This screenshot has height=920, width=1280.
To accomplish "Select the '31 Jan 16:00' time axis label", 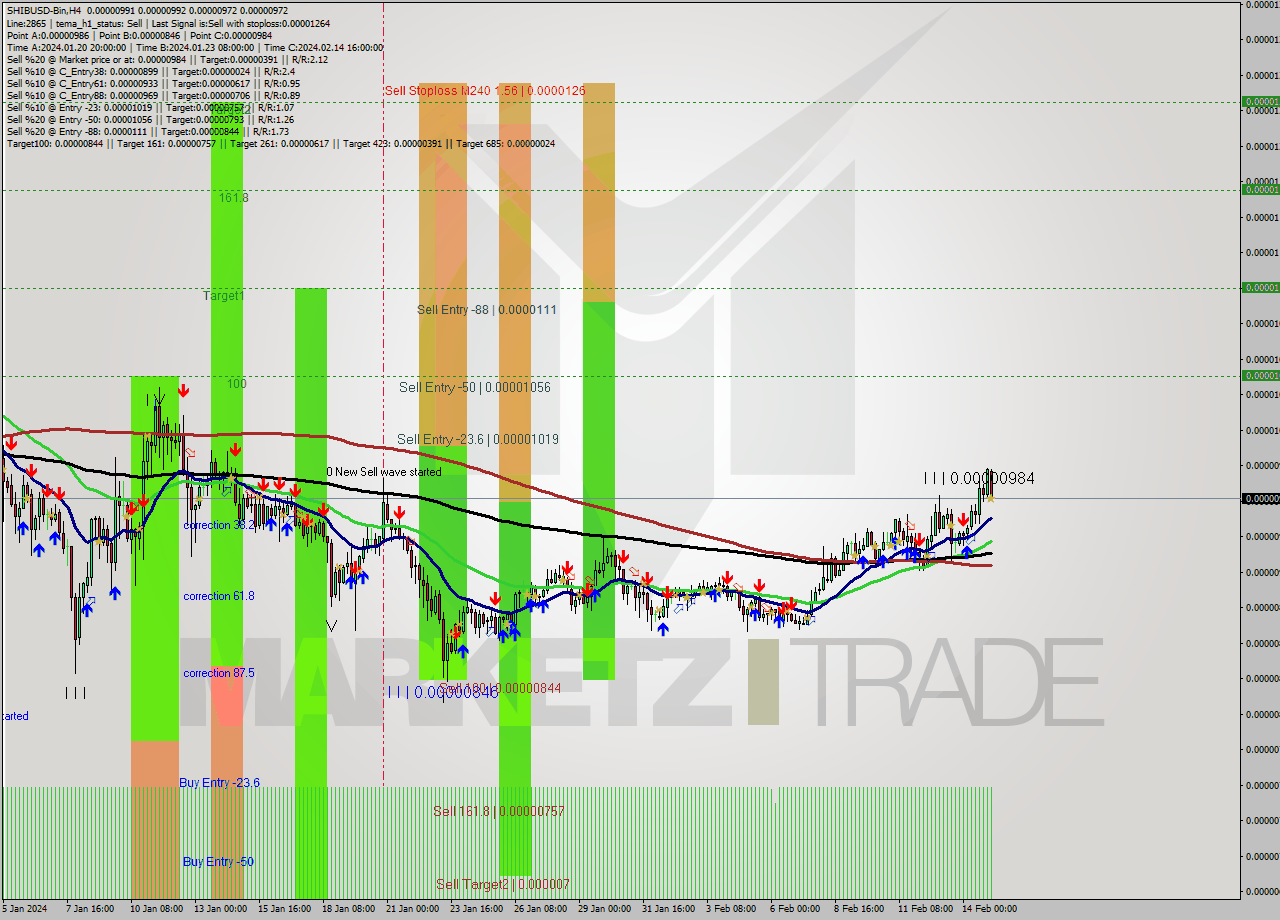I will [x=668, y=909].
